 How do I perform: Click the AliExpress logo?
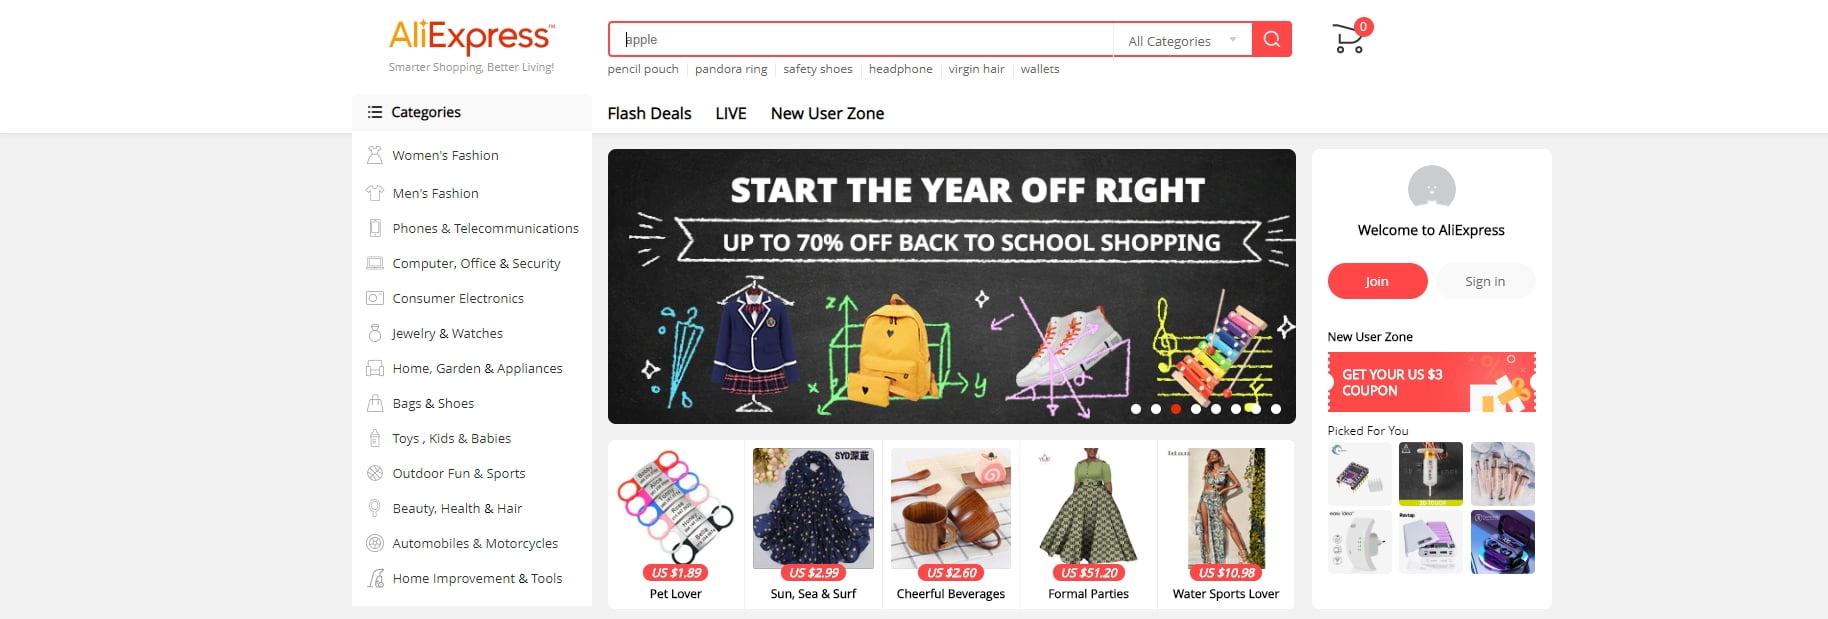click(472, 38)
